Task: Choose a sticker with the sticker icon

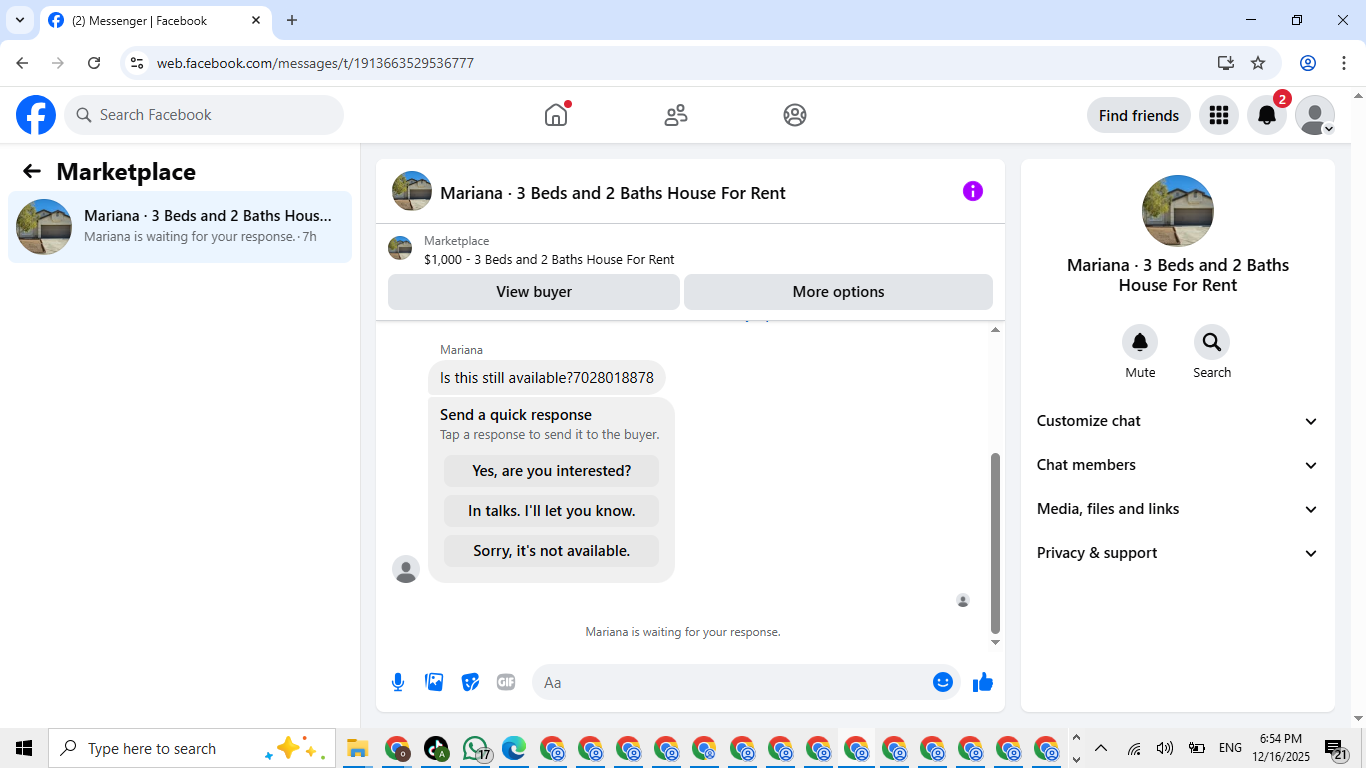Action: click(x=470, y=682)
